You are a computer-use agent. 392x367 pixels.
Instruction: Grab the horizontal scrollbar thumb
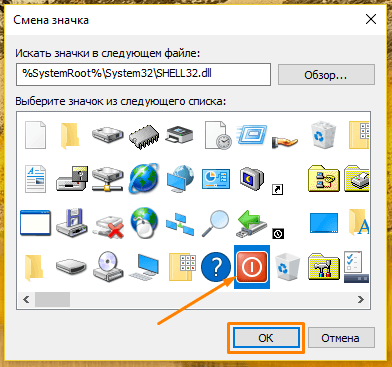[x=52, y=299]
